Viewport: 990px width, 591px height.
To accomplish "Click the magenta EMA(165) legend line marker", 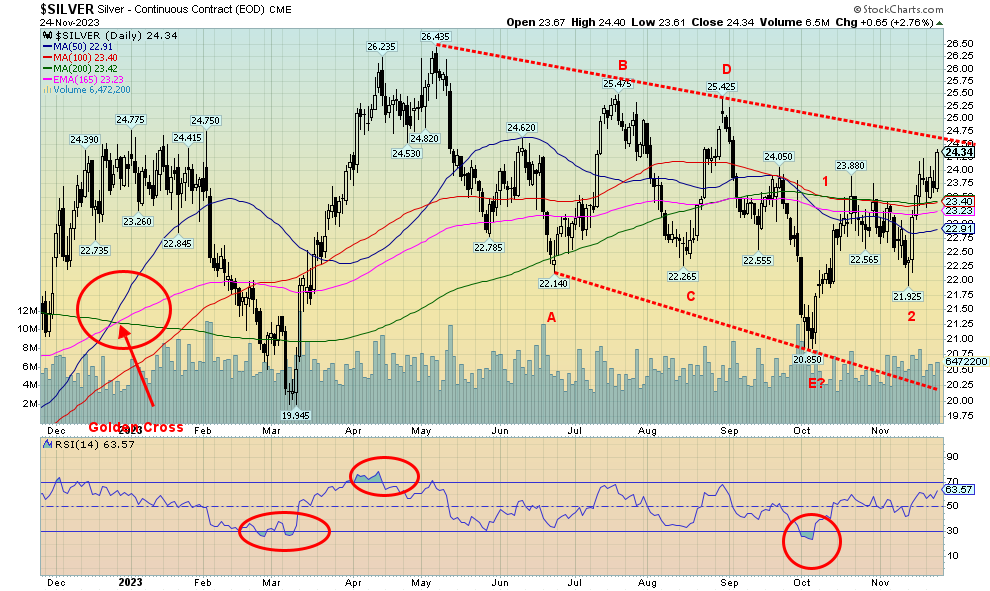I will [47, 79].
